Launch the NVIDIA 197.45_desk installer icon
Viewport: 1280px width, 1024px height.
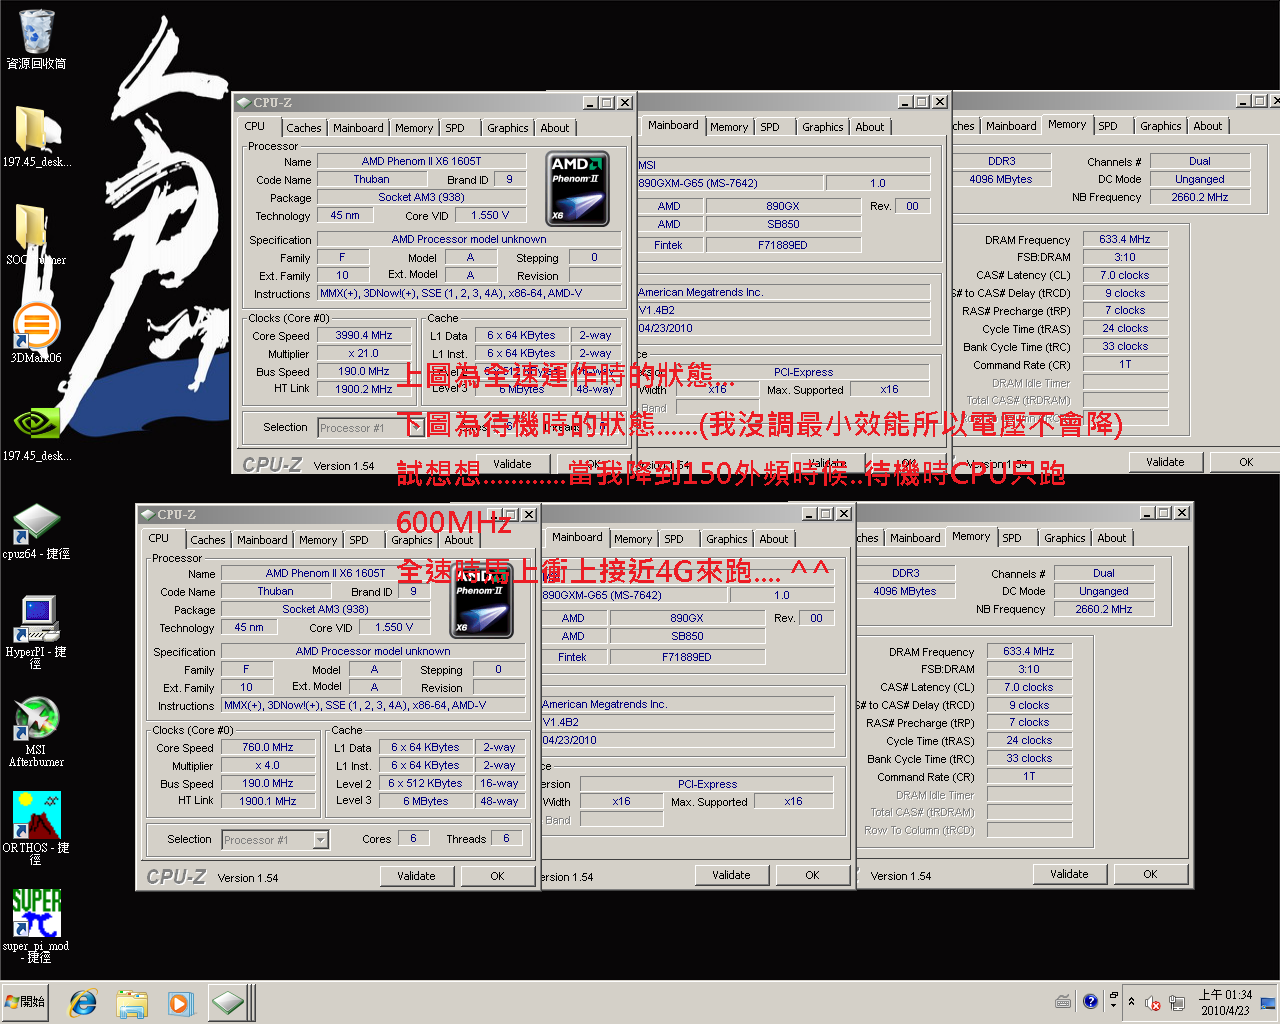point(36,431)
